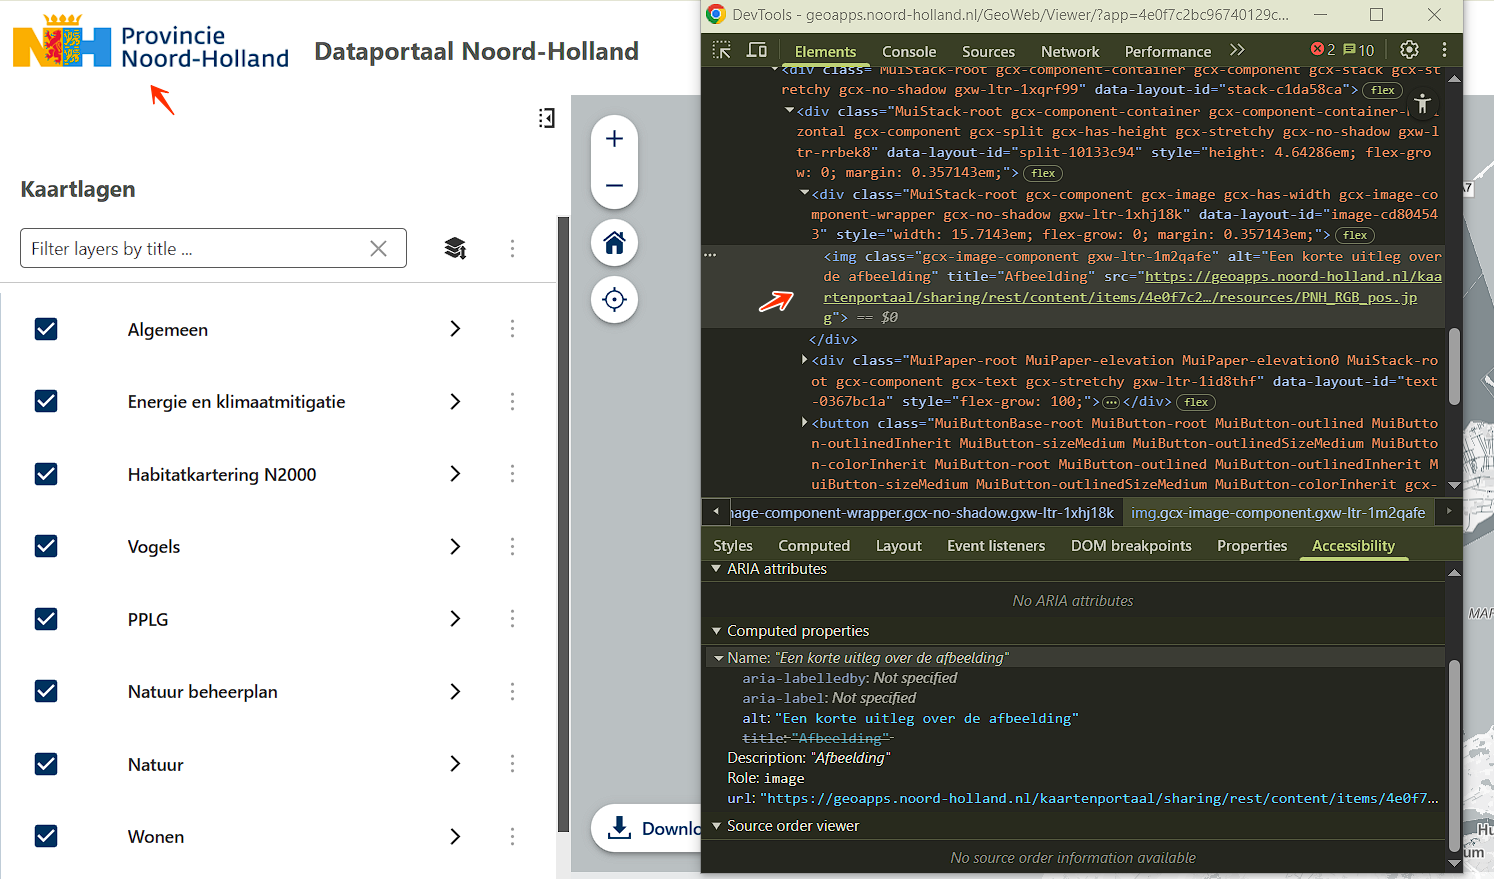This screenshot has width=1494, height=879.
Task: Clear the layer filter with the X icon
Action: point(378,249)
